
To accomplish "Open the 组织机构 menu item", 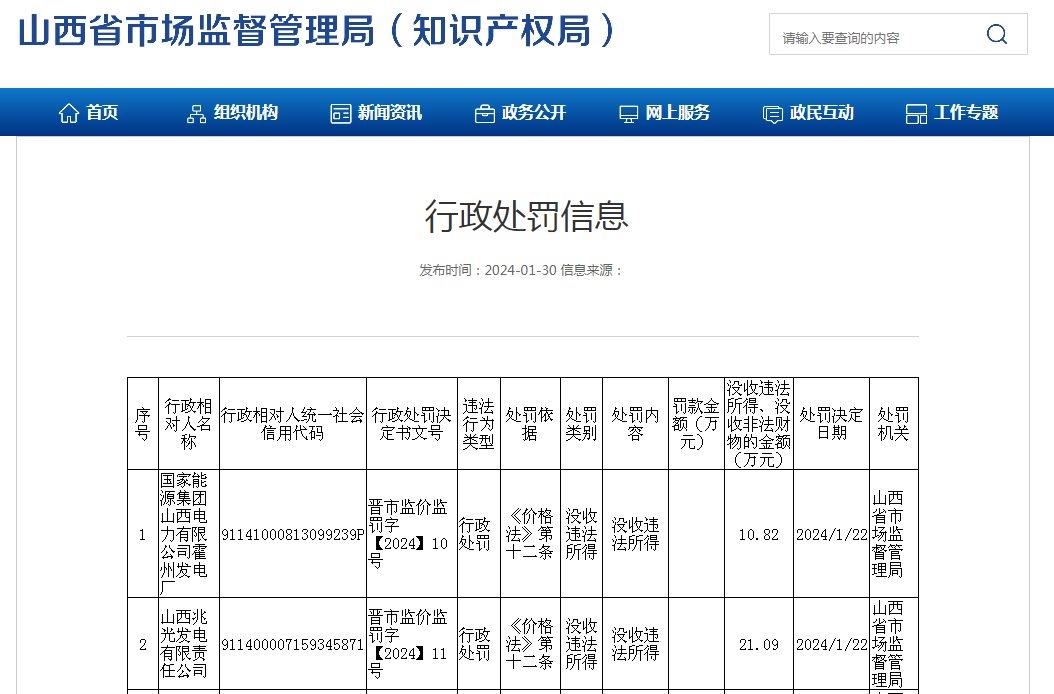I will 246,112.
